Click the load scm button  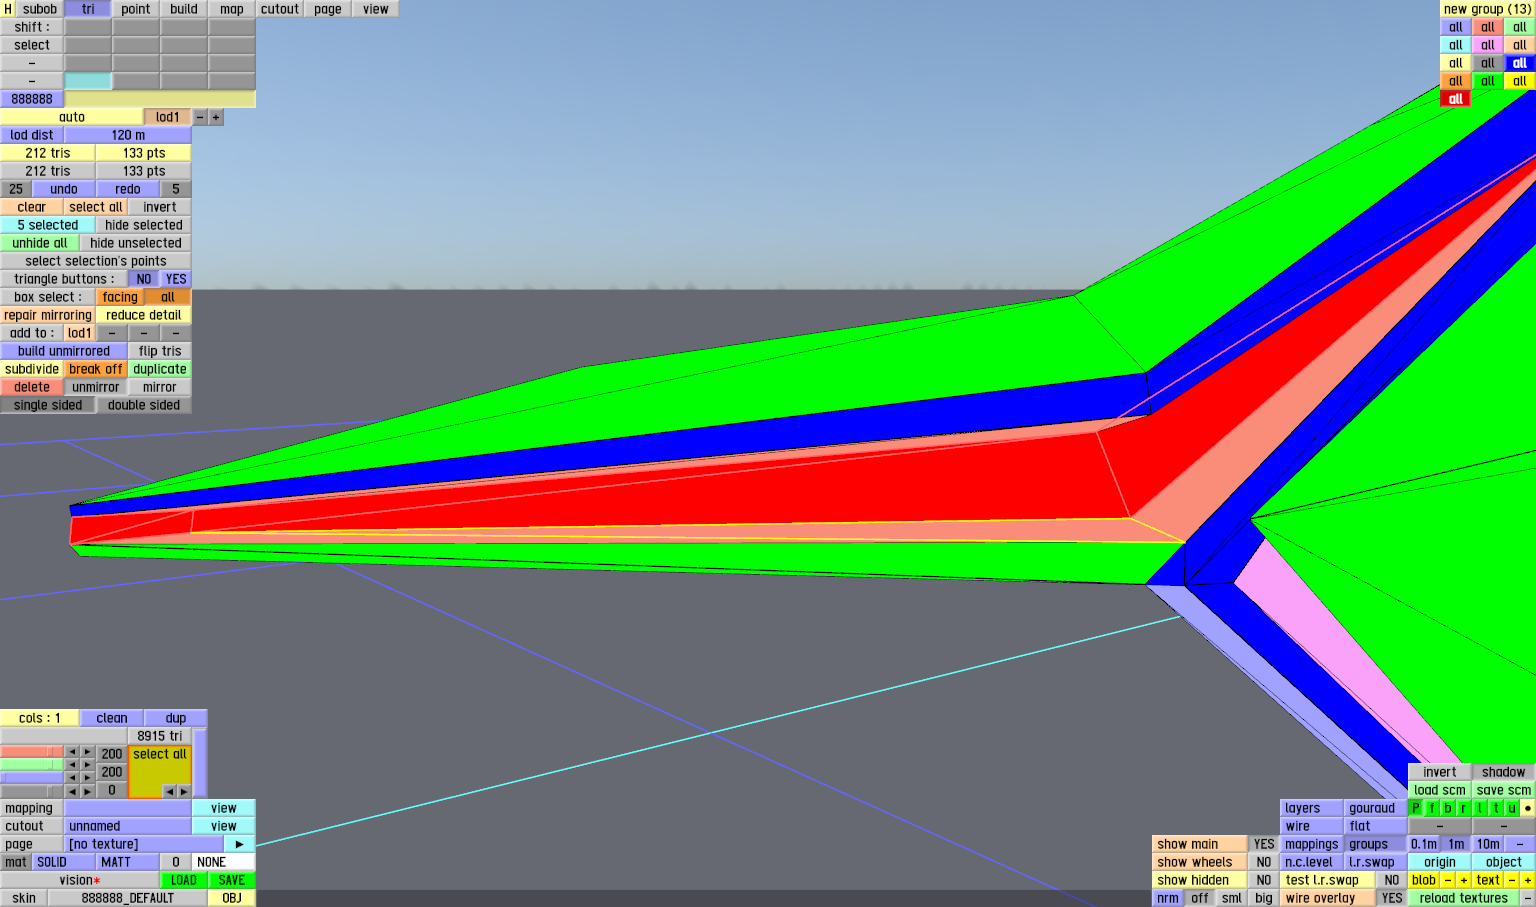coord(1440,790)
